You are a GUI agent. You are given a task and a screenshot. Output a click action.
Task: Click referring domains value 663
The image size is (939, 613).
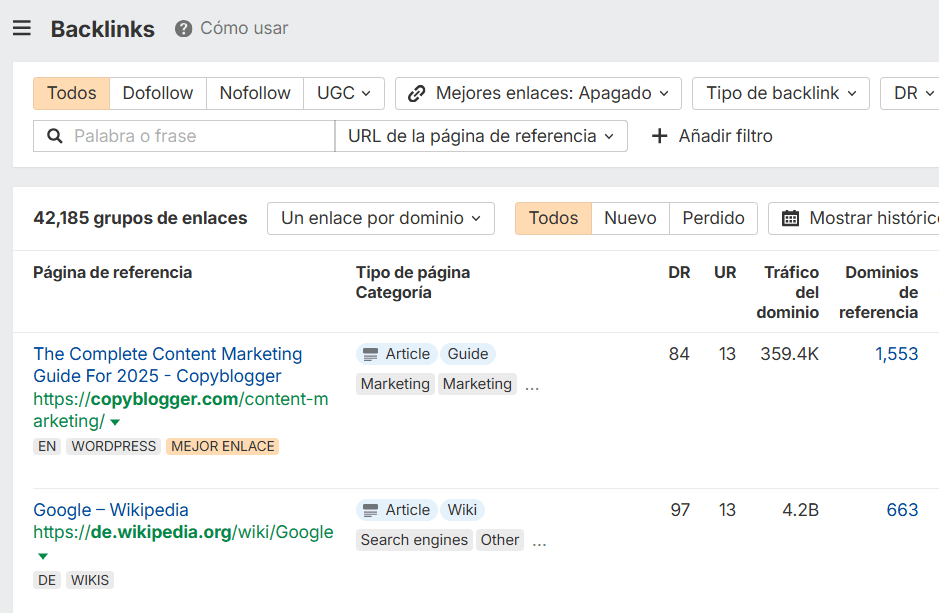point(902,510)
